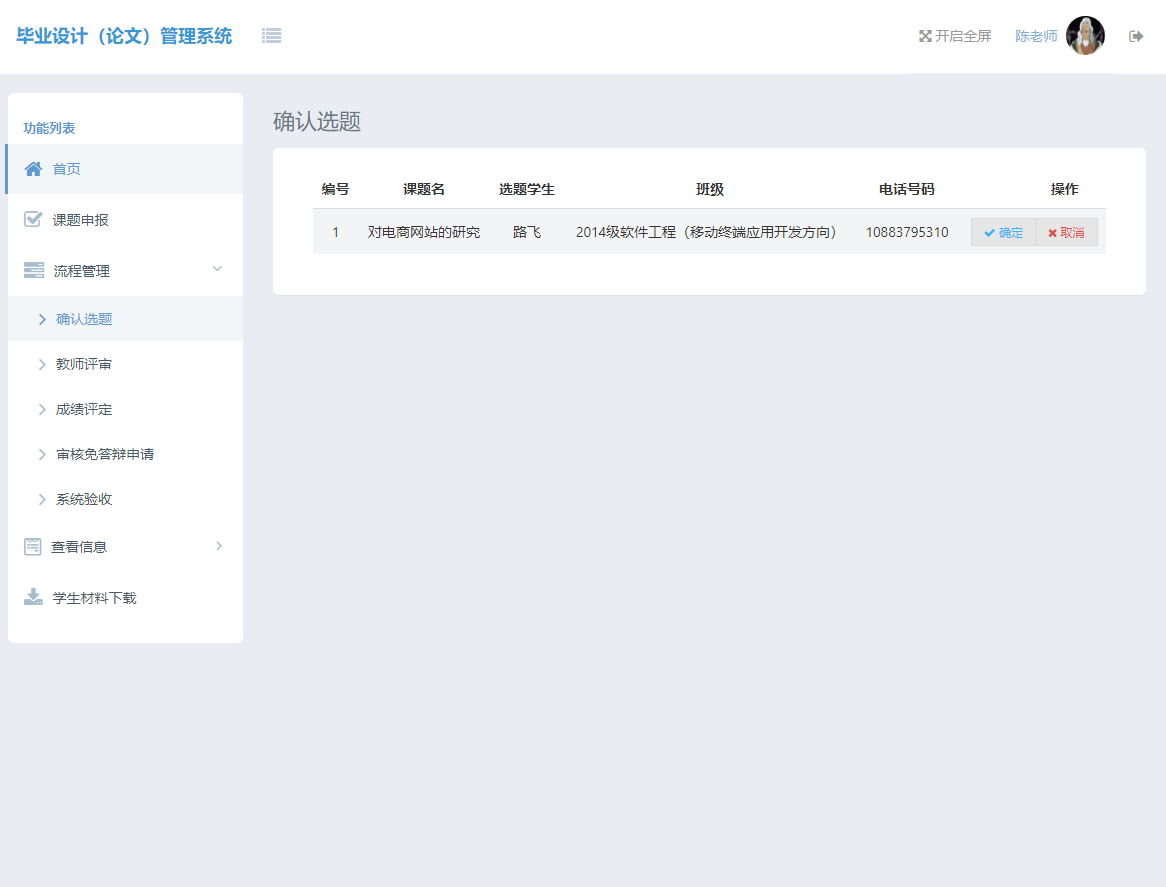
Task: Confirm the topic with the 确定 button
Action: coord(1002,231)
